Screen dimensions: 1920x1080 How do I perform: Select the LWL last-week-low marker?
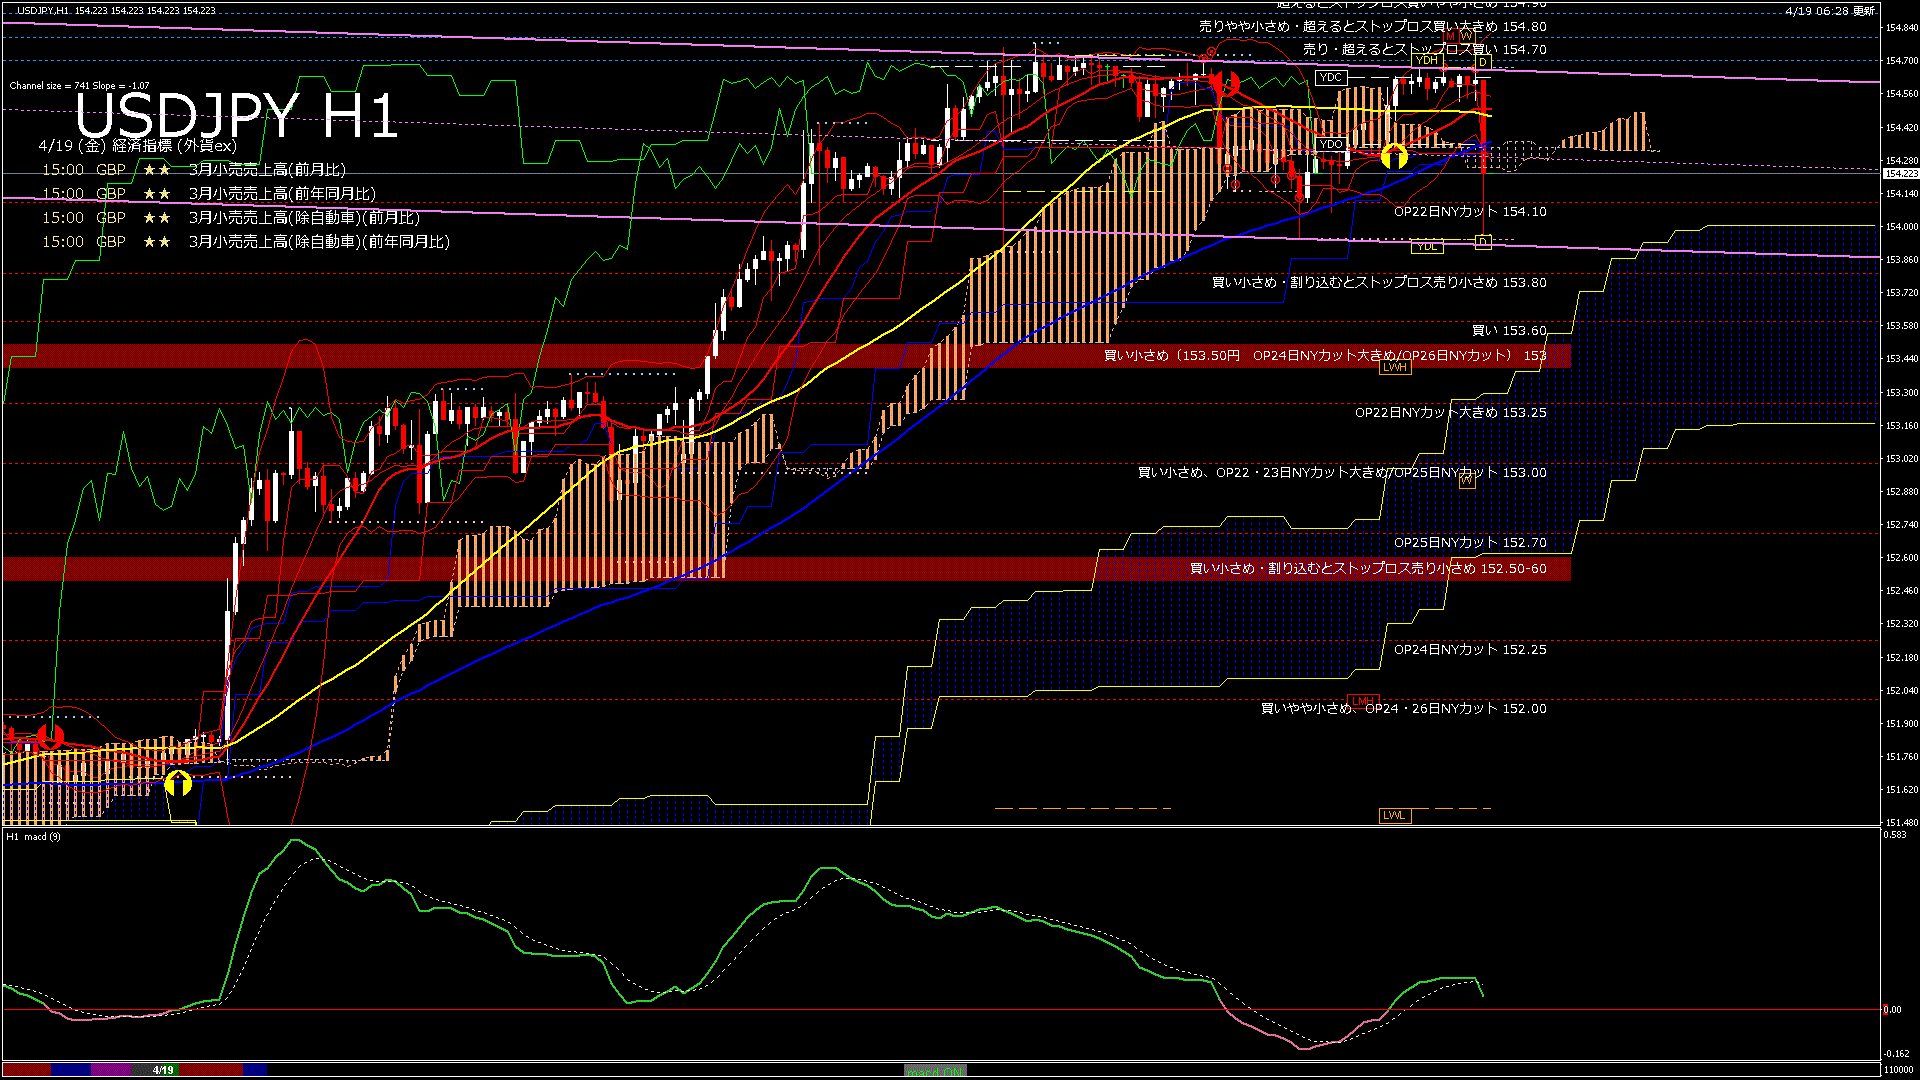(1394, 815)
